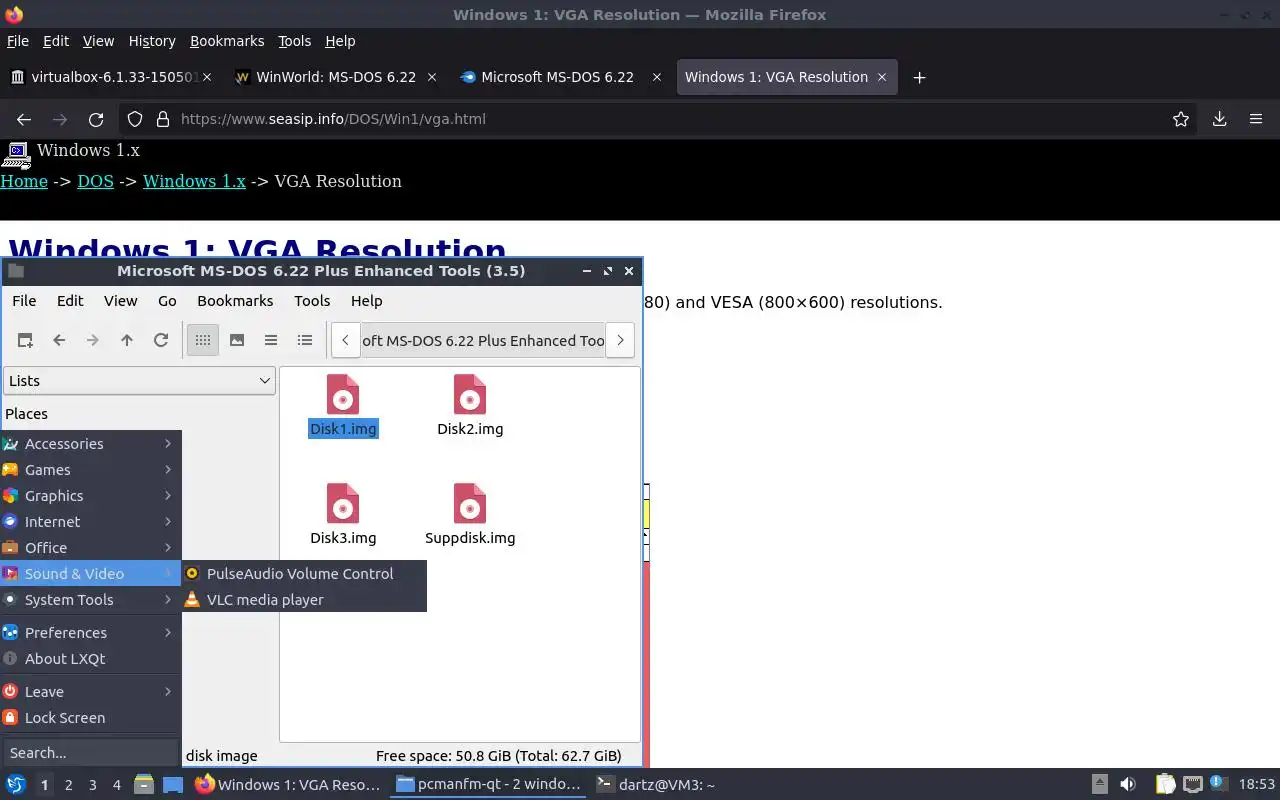Switch to Microsoft MS-DOS 6.22 tab
The image size is (1280, 800).
561,77
